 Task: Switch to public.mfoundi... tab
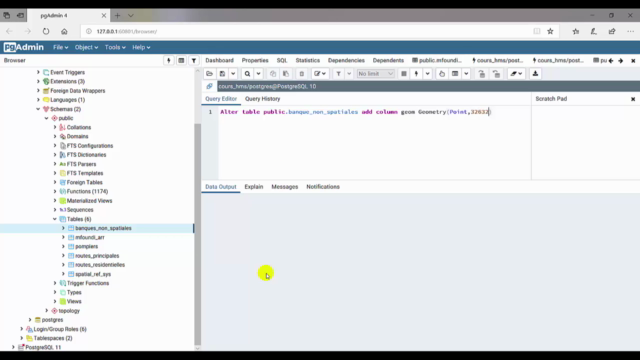[437, 60]
